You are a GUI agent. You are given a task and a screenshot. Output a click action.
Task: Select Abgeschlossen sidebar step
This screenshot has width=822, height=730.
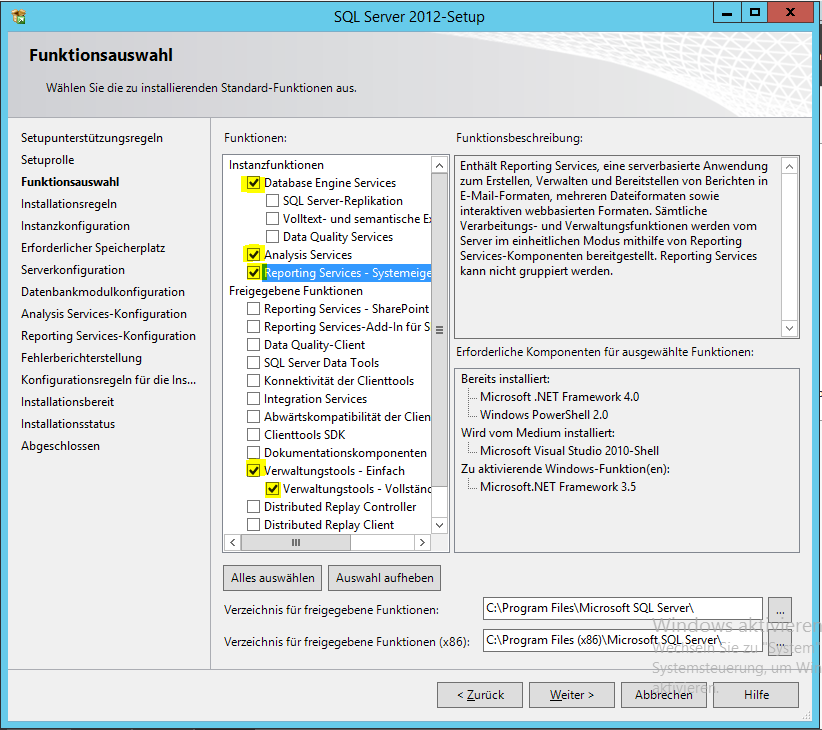coord(60,446)
